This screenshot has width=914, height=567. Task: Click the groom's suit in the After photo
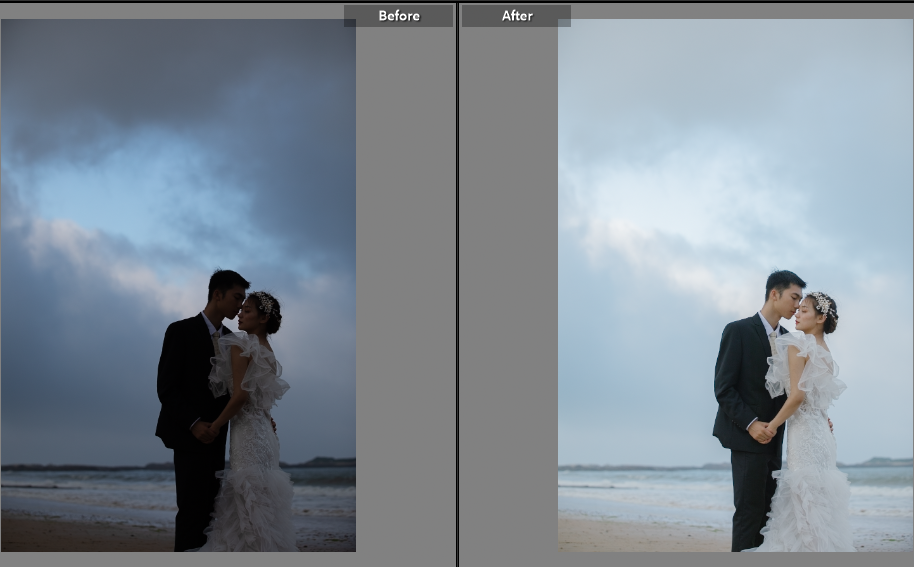pos(741,380)
